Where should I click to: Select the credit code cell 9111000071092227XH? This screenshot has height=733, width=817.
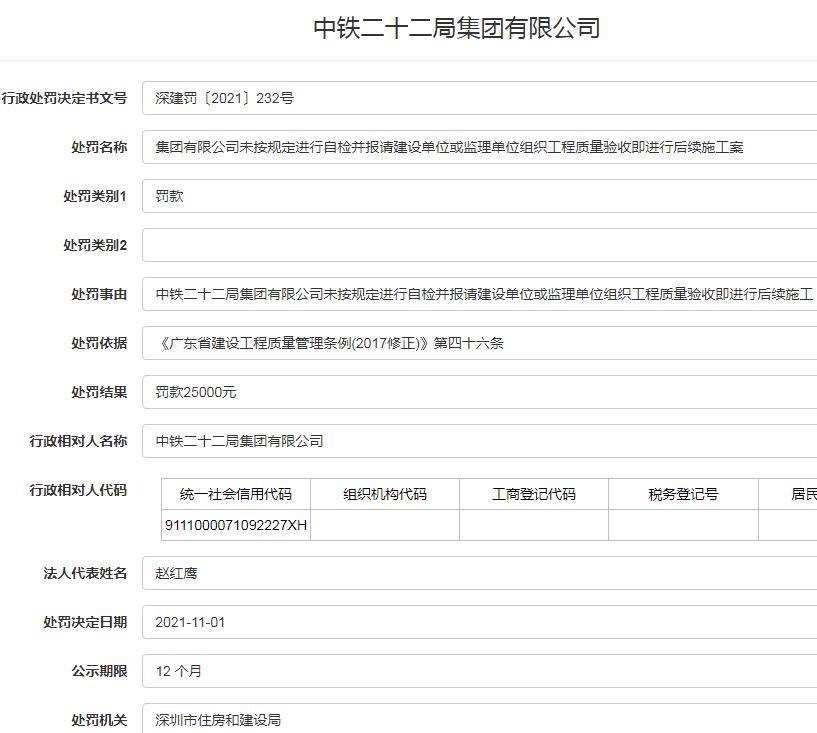(236, 525)
